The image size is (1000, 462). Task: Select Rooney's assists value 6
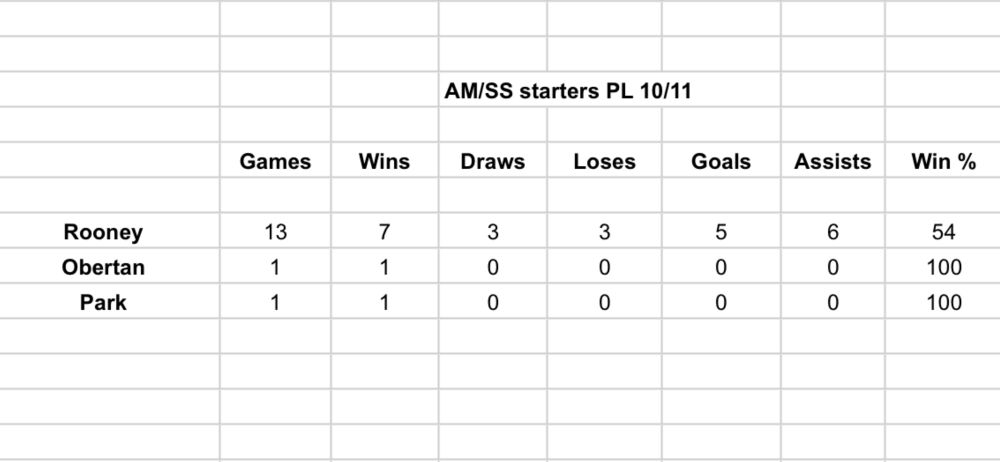832,231
